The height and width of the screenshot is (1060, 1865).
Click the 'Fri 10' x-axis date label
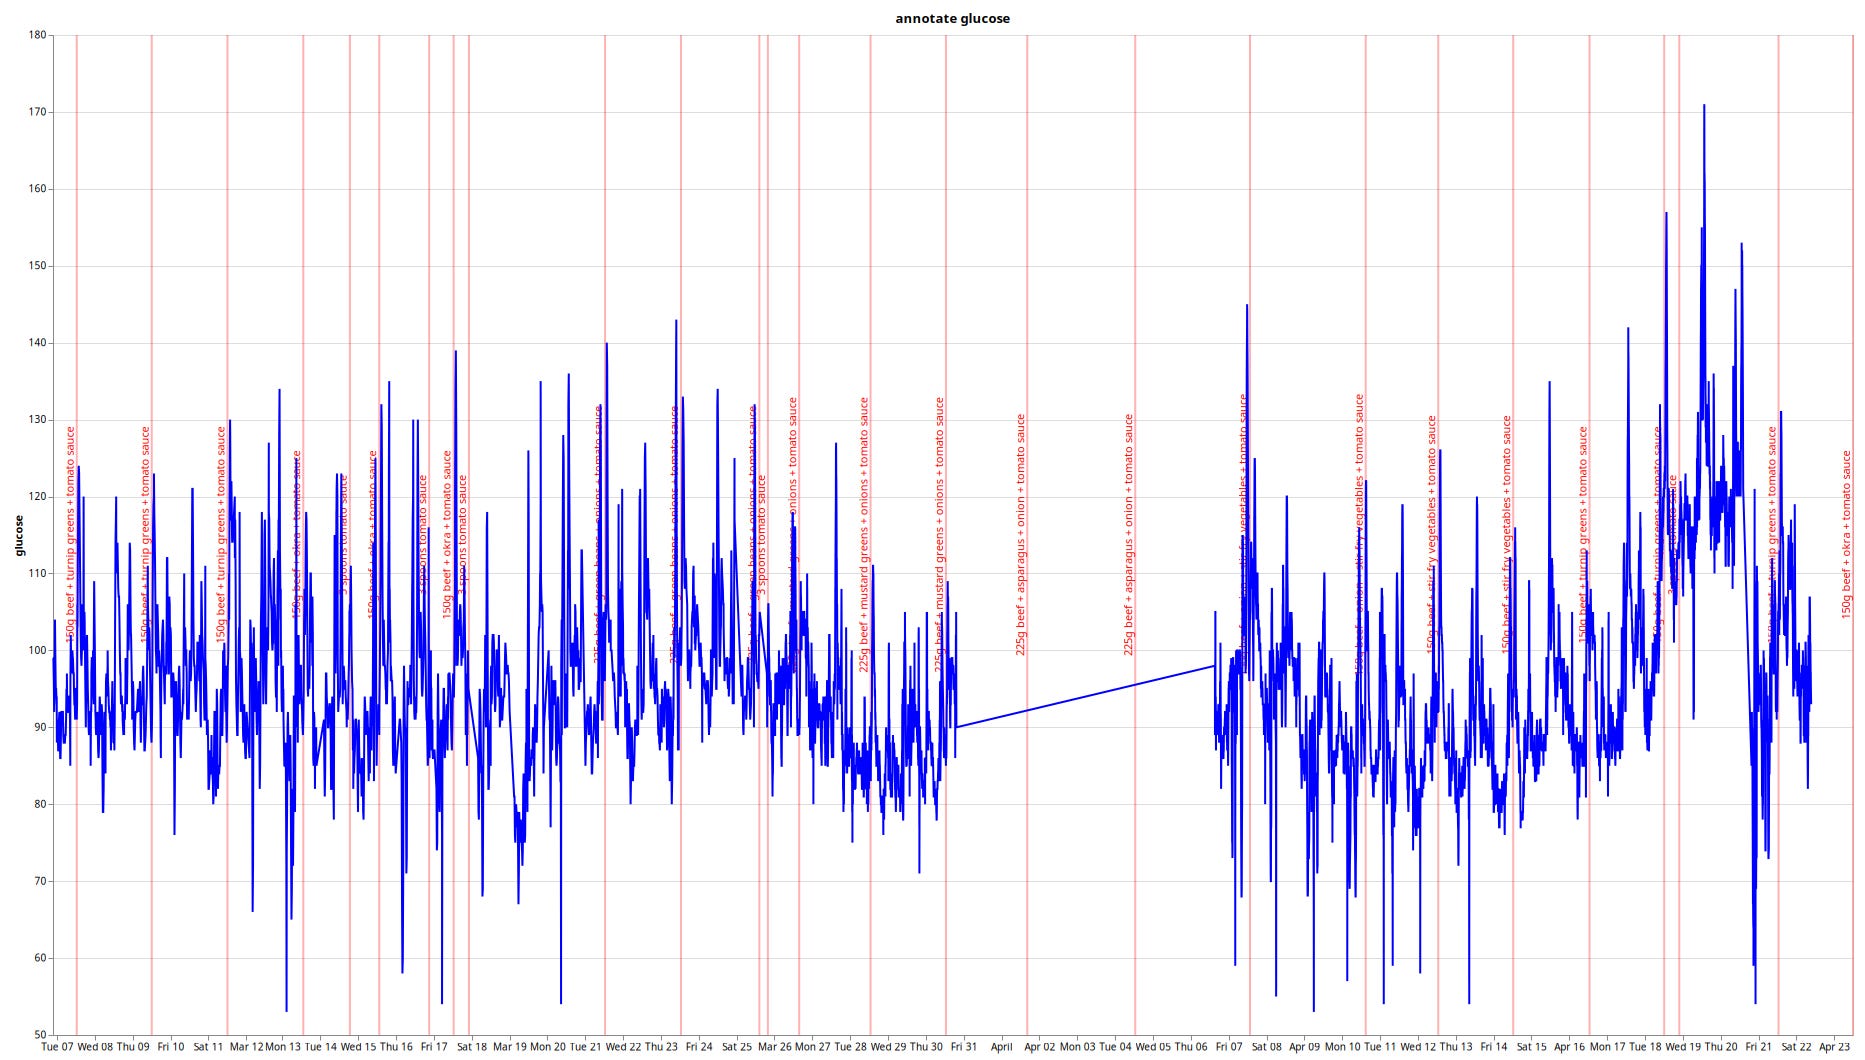tap(171, 1048)
